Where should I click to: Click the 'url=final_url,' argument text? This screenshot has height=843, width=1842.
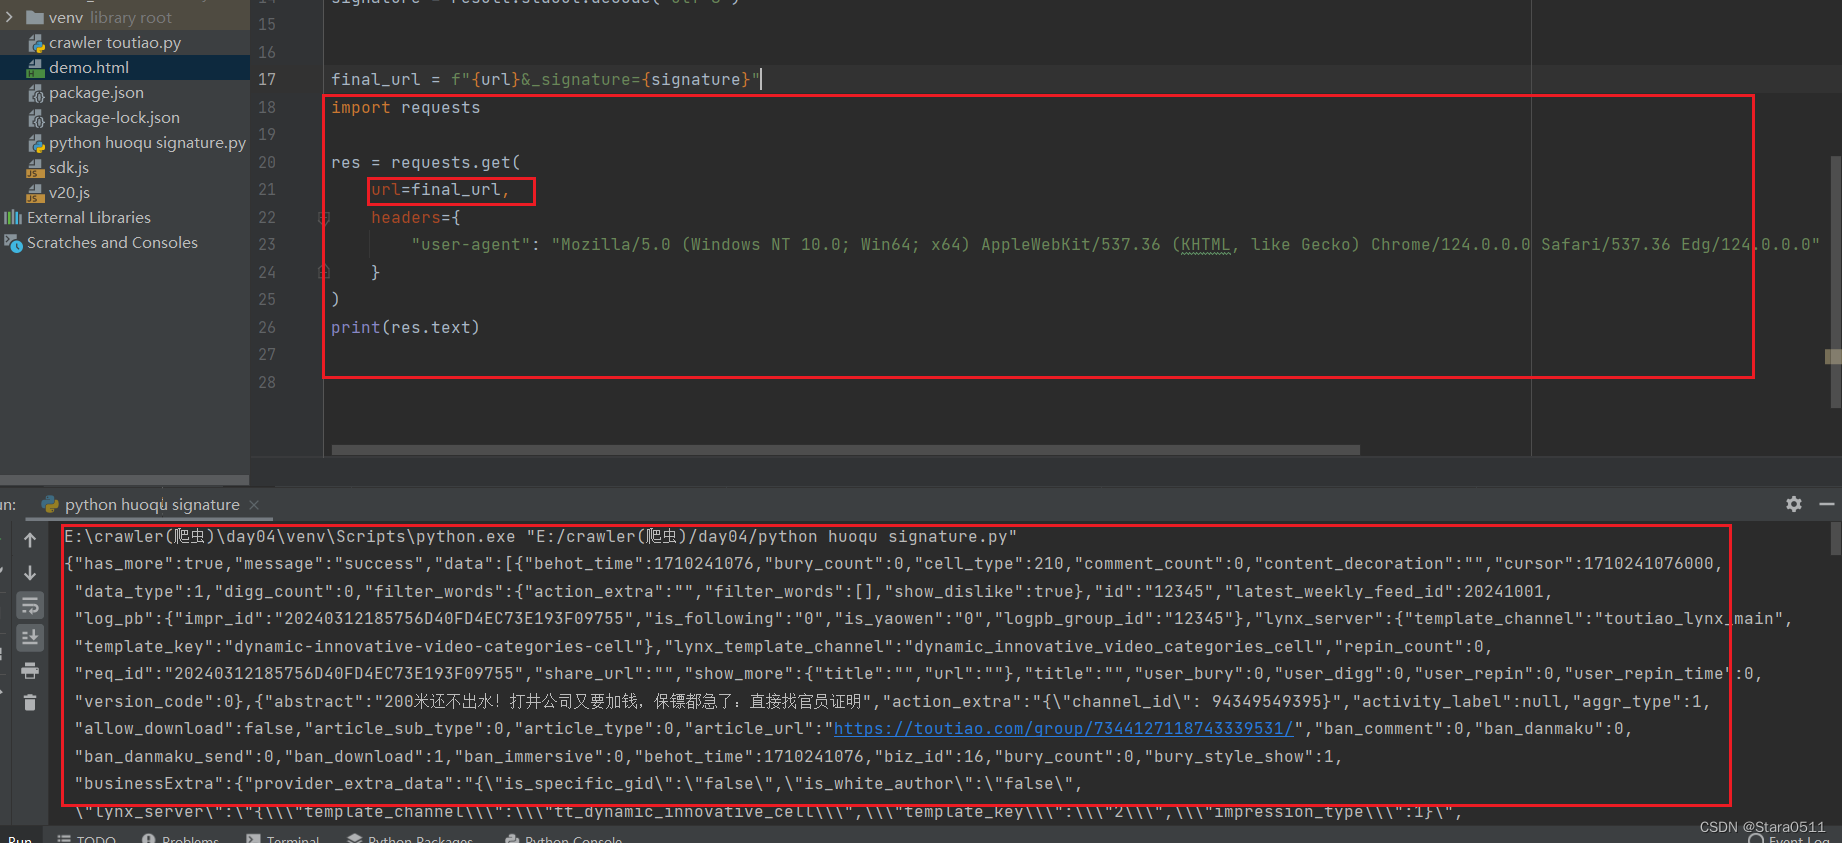441,189
